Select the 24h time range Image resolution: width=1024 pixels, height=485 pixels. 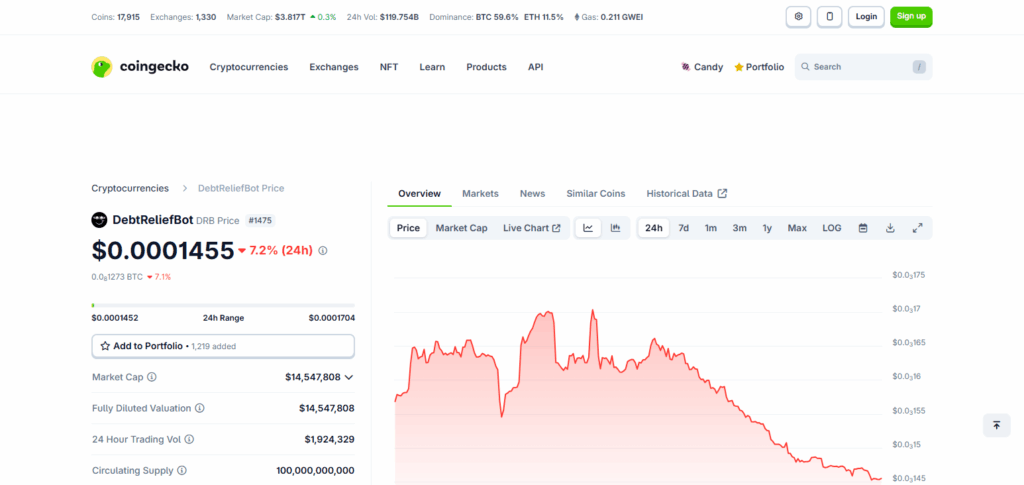point(654,228)
